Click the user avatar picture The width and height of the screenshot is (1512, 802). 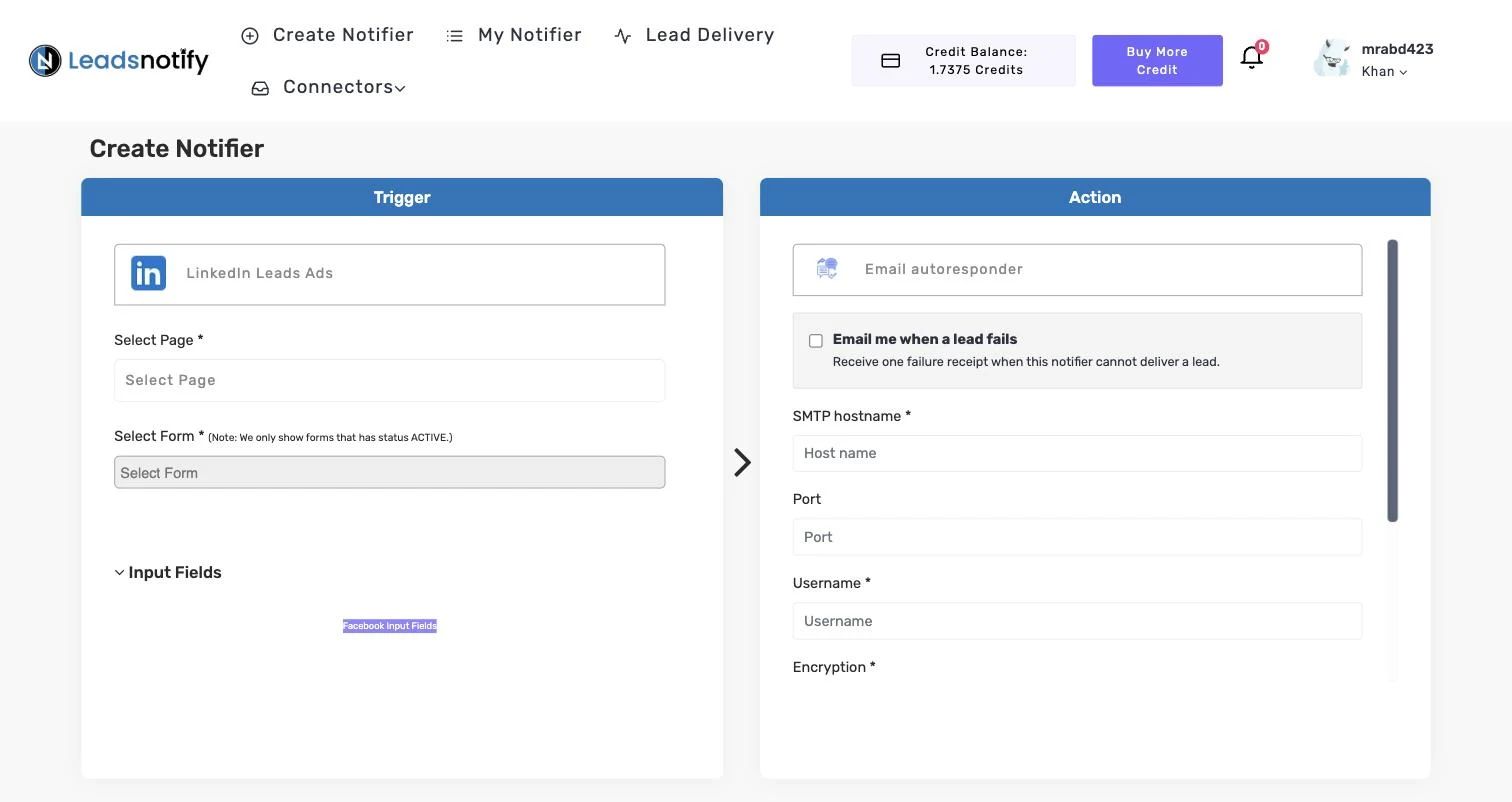(x=1332, y=59)
